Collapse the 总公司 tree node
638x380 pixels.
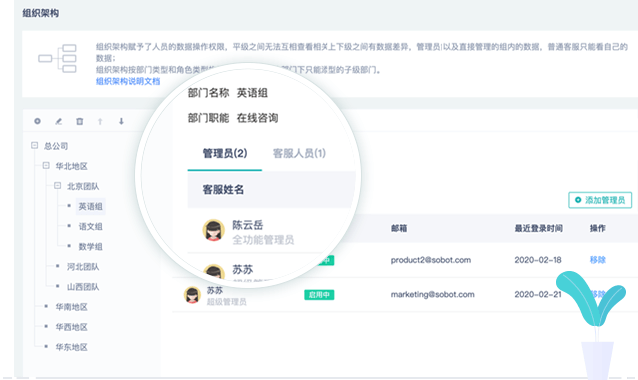click(x=35, y=145)
